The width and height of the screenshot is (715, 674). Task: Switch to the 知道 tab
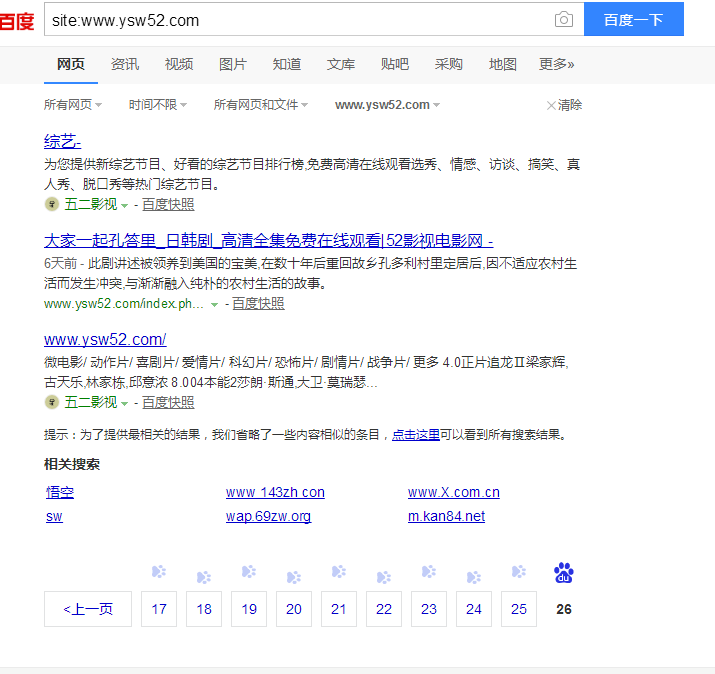click(287, 64)
